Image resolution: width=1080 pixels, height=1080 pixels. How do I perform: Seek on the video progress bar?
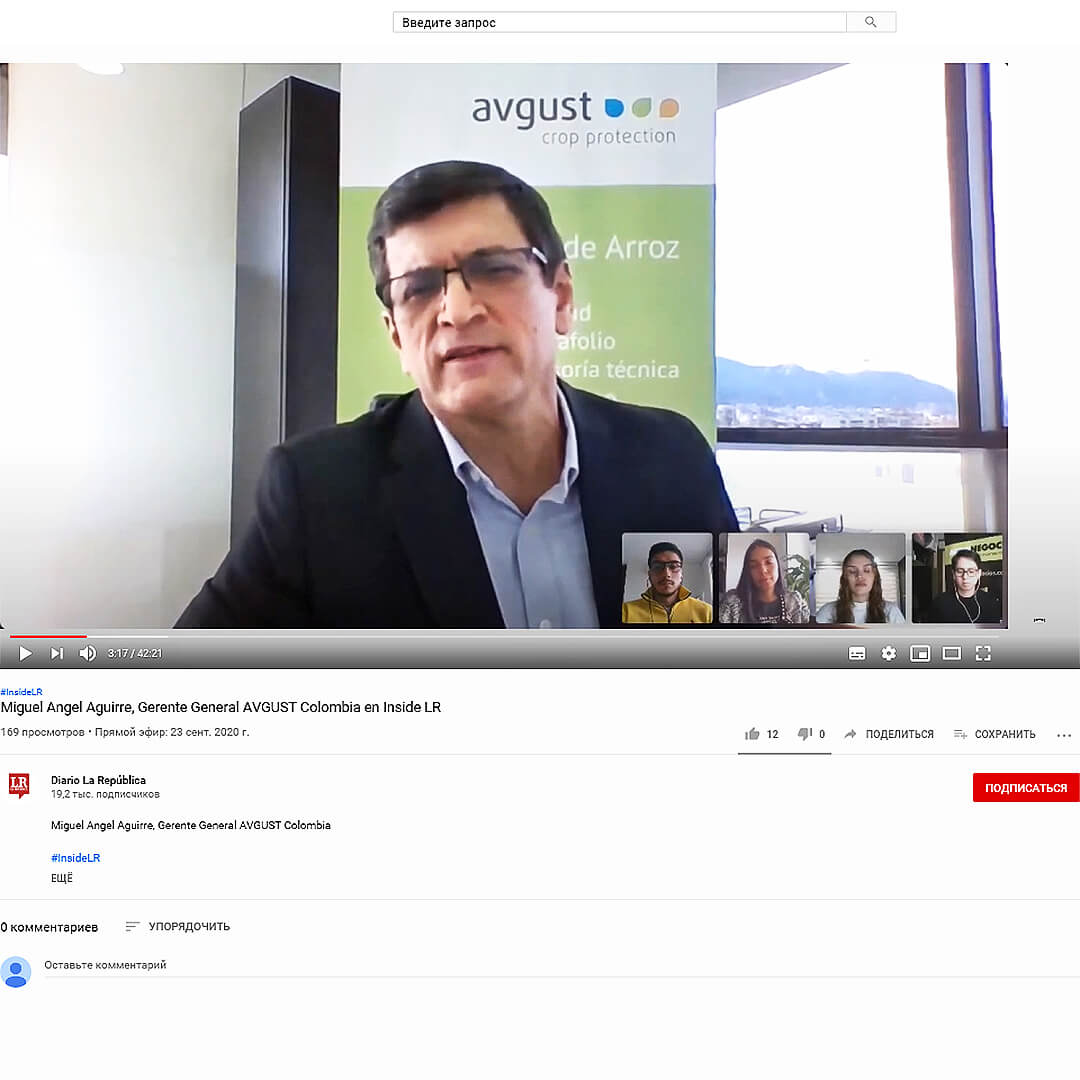coord(504,636)
